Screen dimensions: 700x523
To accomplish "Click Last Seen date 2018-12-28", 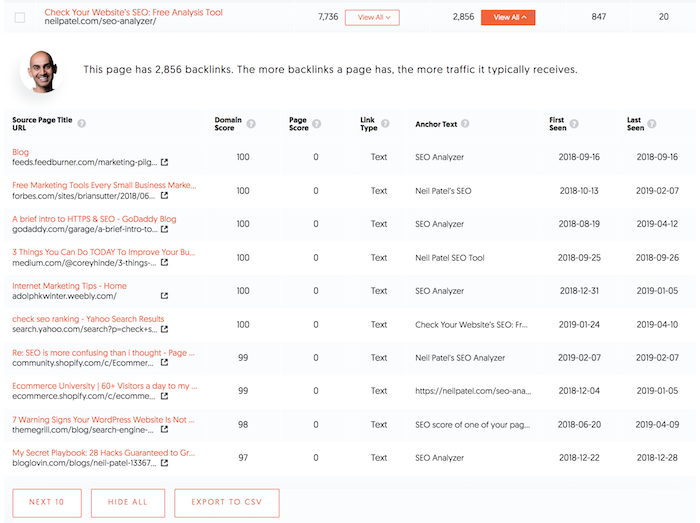I will (657, 457).
